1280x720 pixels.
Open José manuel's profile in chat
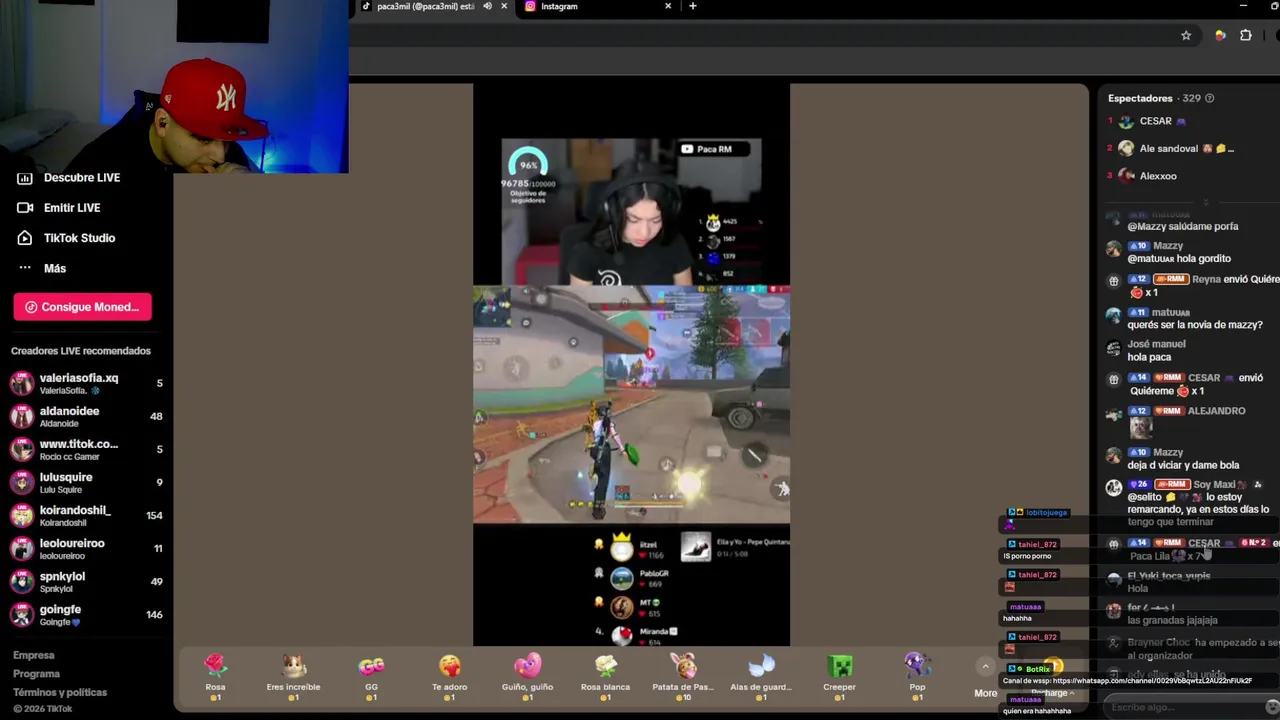coord(1156,344)
